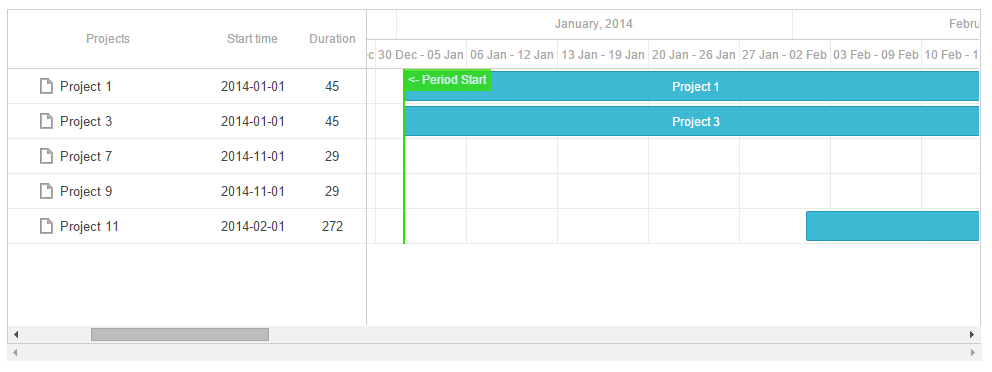This screenshot has height=372, width=992.
Task: Click the bottom page scrollbar right arrow
Action: click(x=972, y=352)
